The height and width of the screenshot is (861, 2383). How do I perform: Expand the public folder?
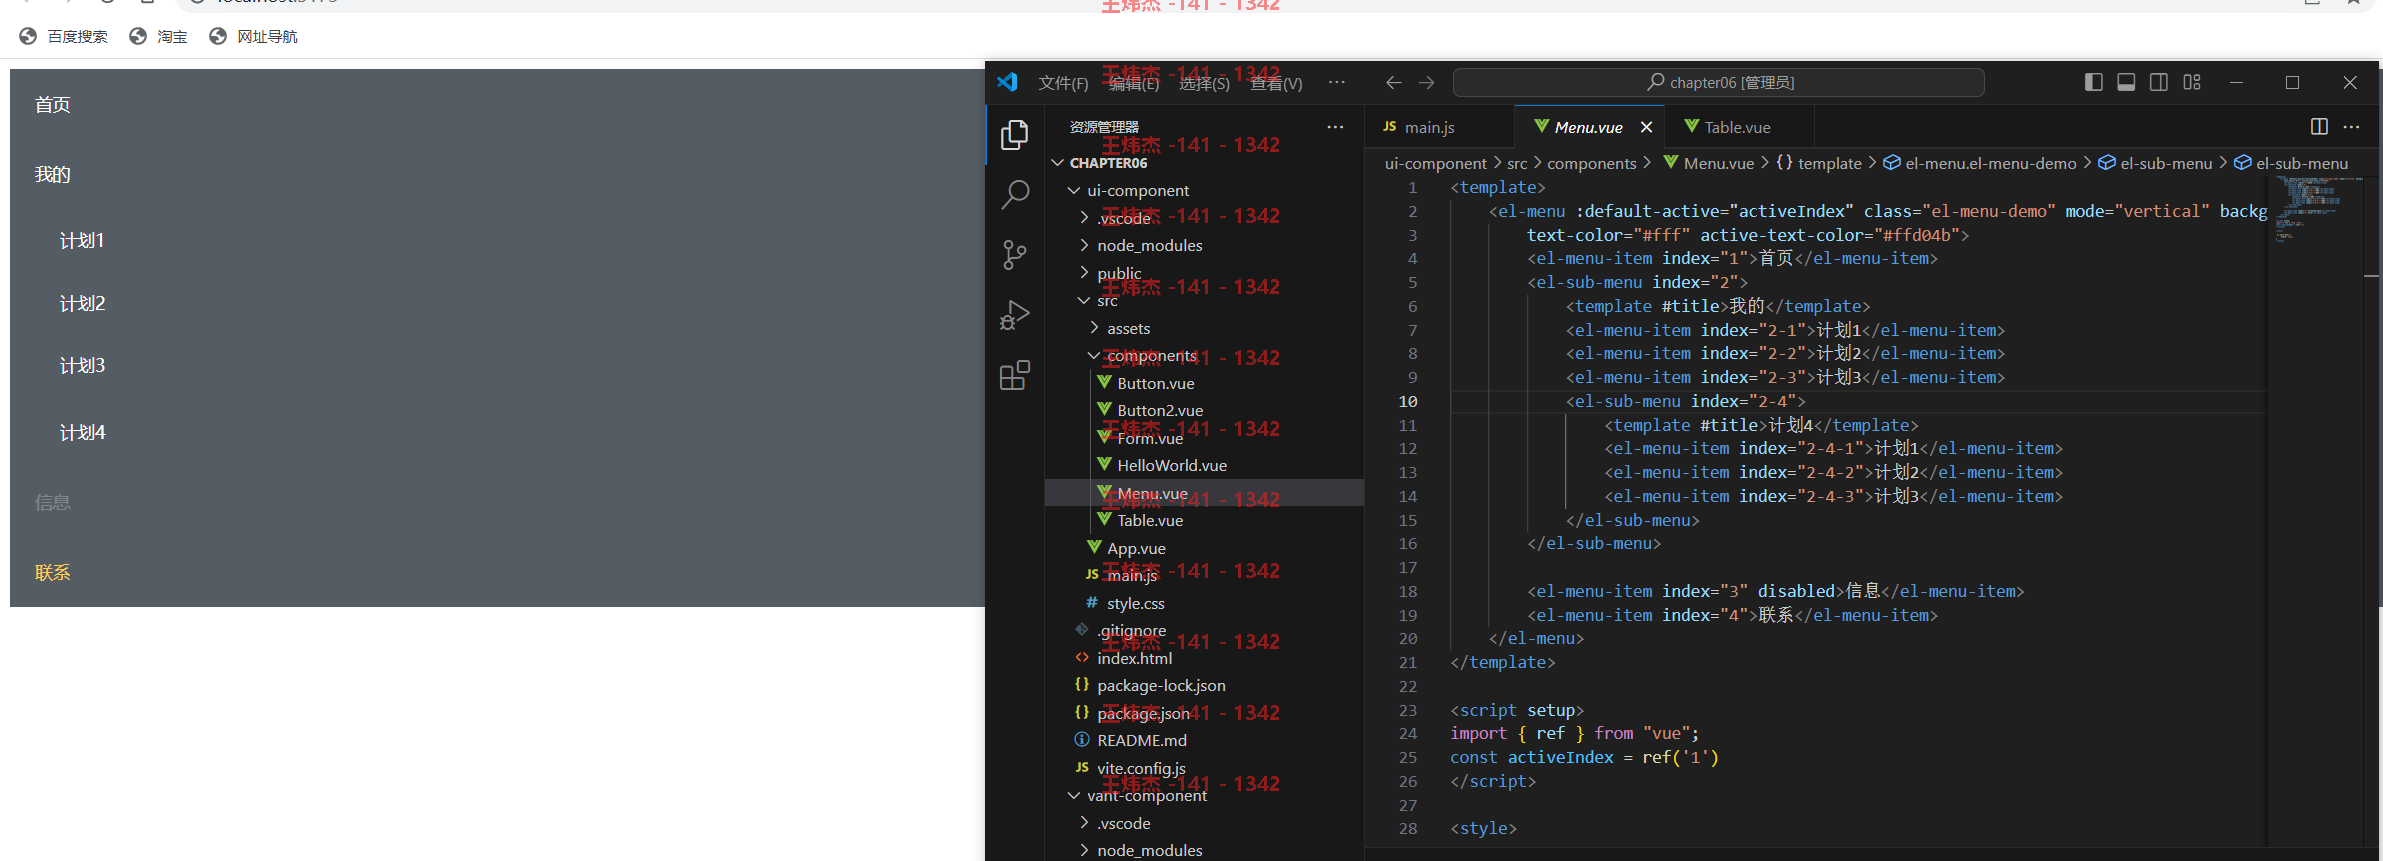click(1204, 273)
